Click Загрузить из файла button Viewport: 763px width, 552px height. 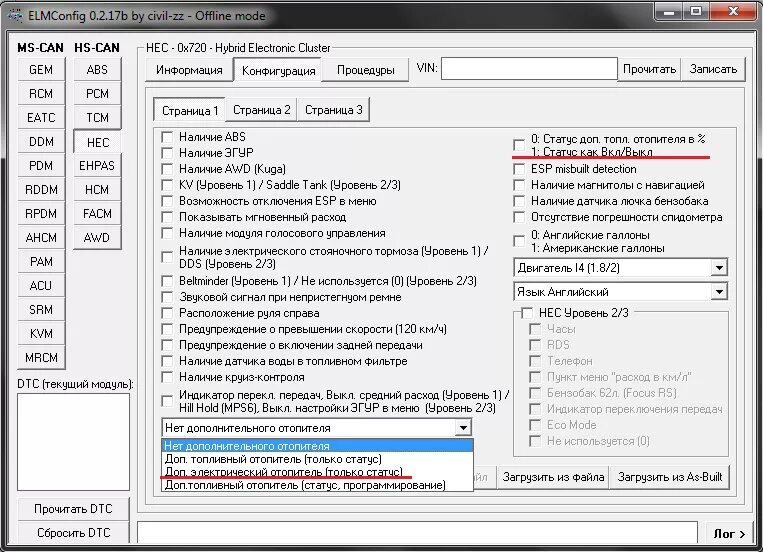coord(553,477)
